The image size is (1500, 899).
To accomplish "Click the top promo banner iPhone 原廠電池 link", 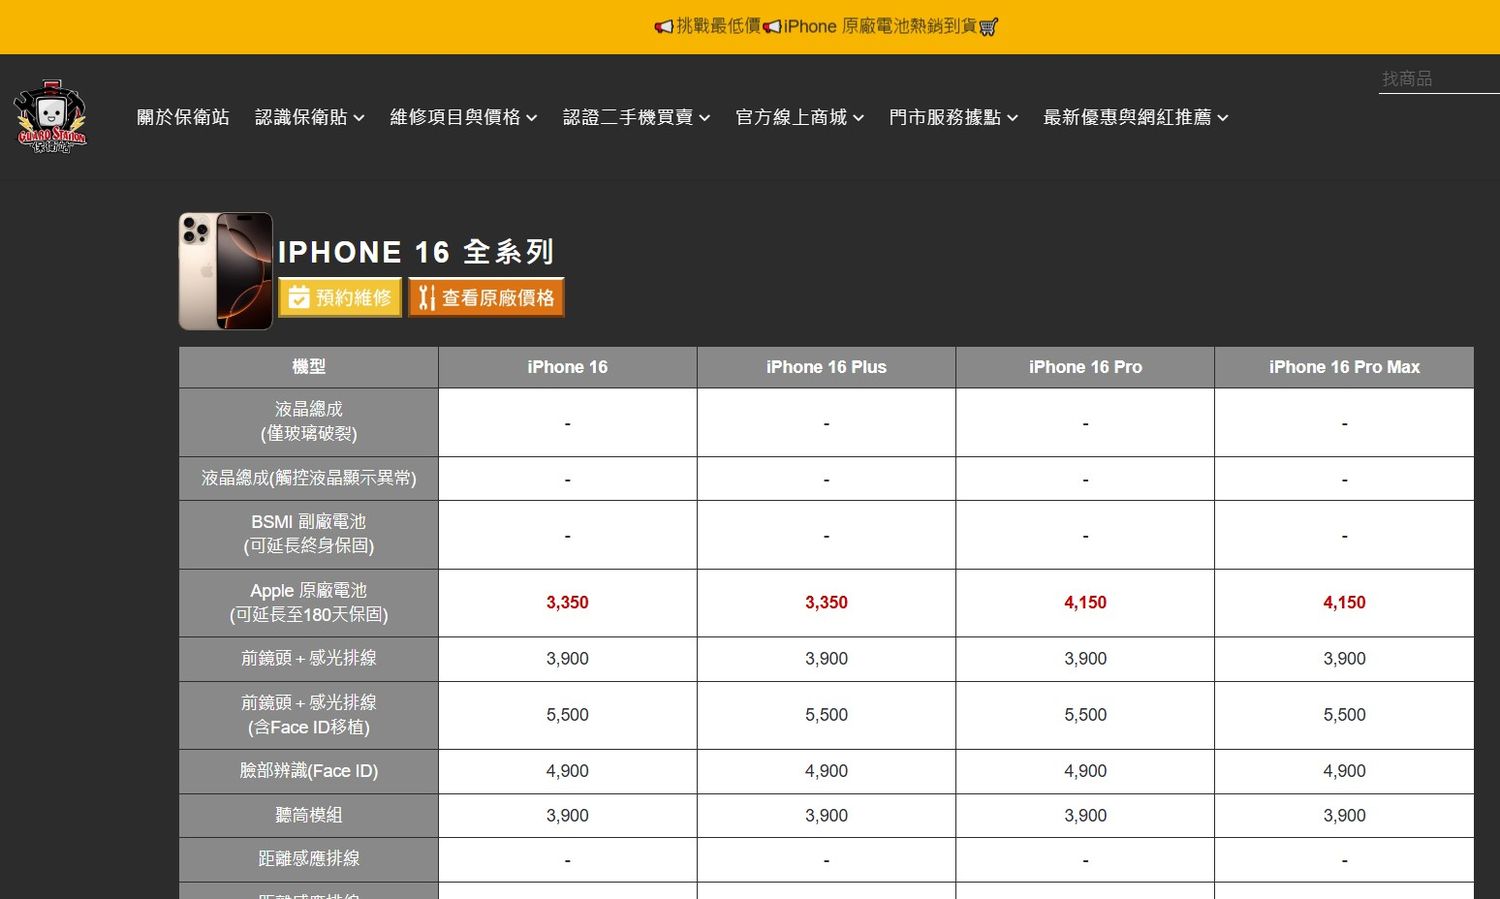I will coord(879,26).
